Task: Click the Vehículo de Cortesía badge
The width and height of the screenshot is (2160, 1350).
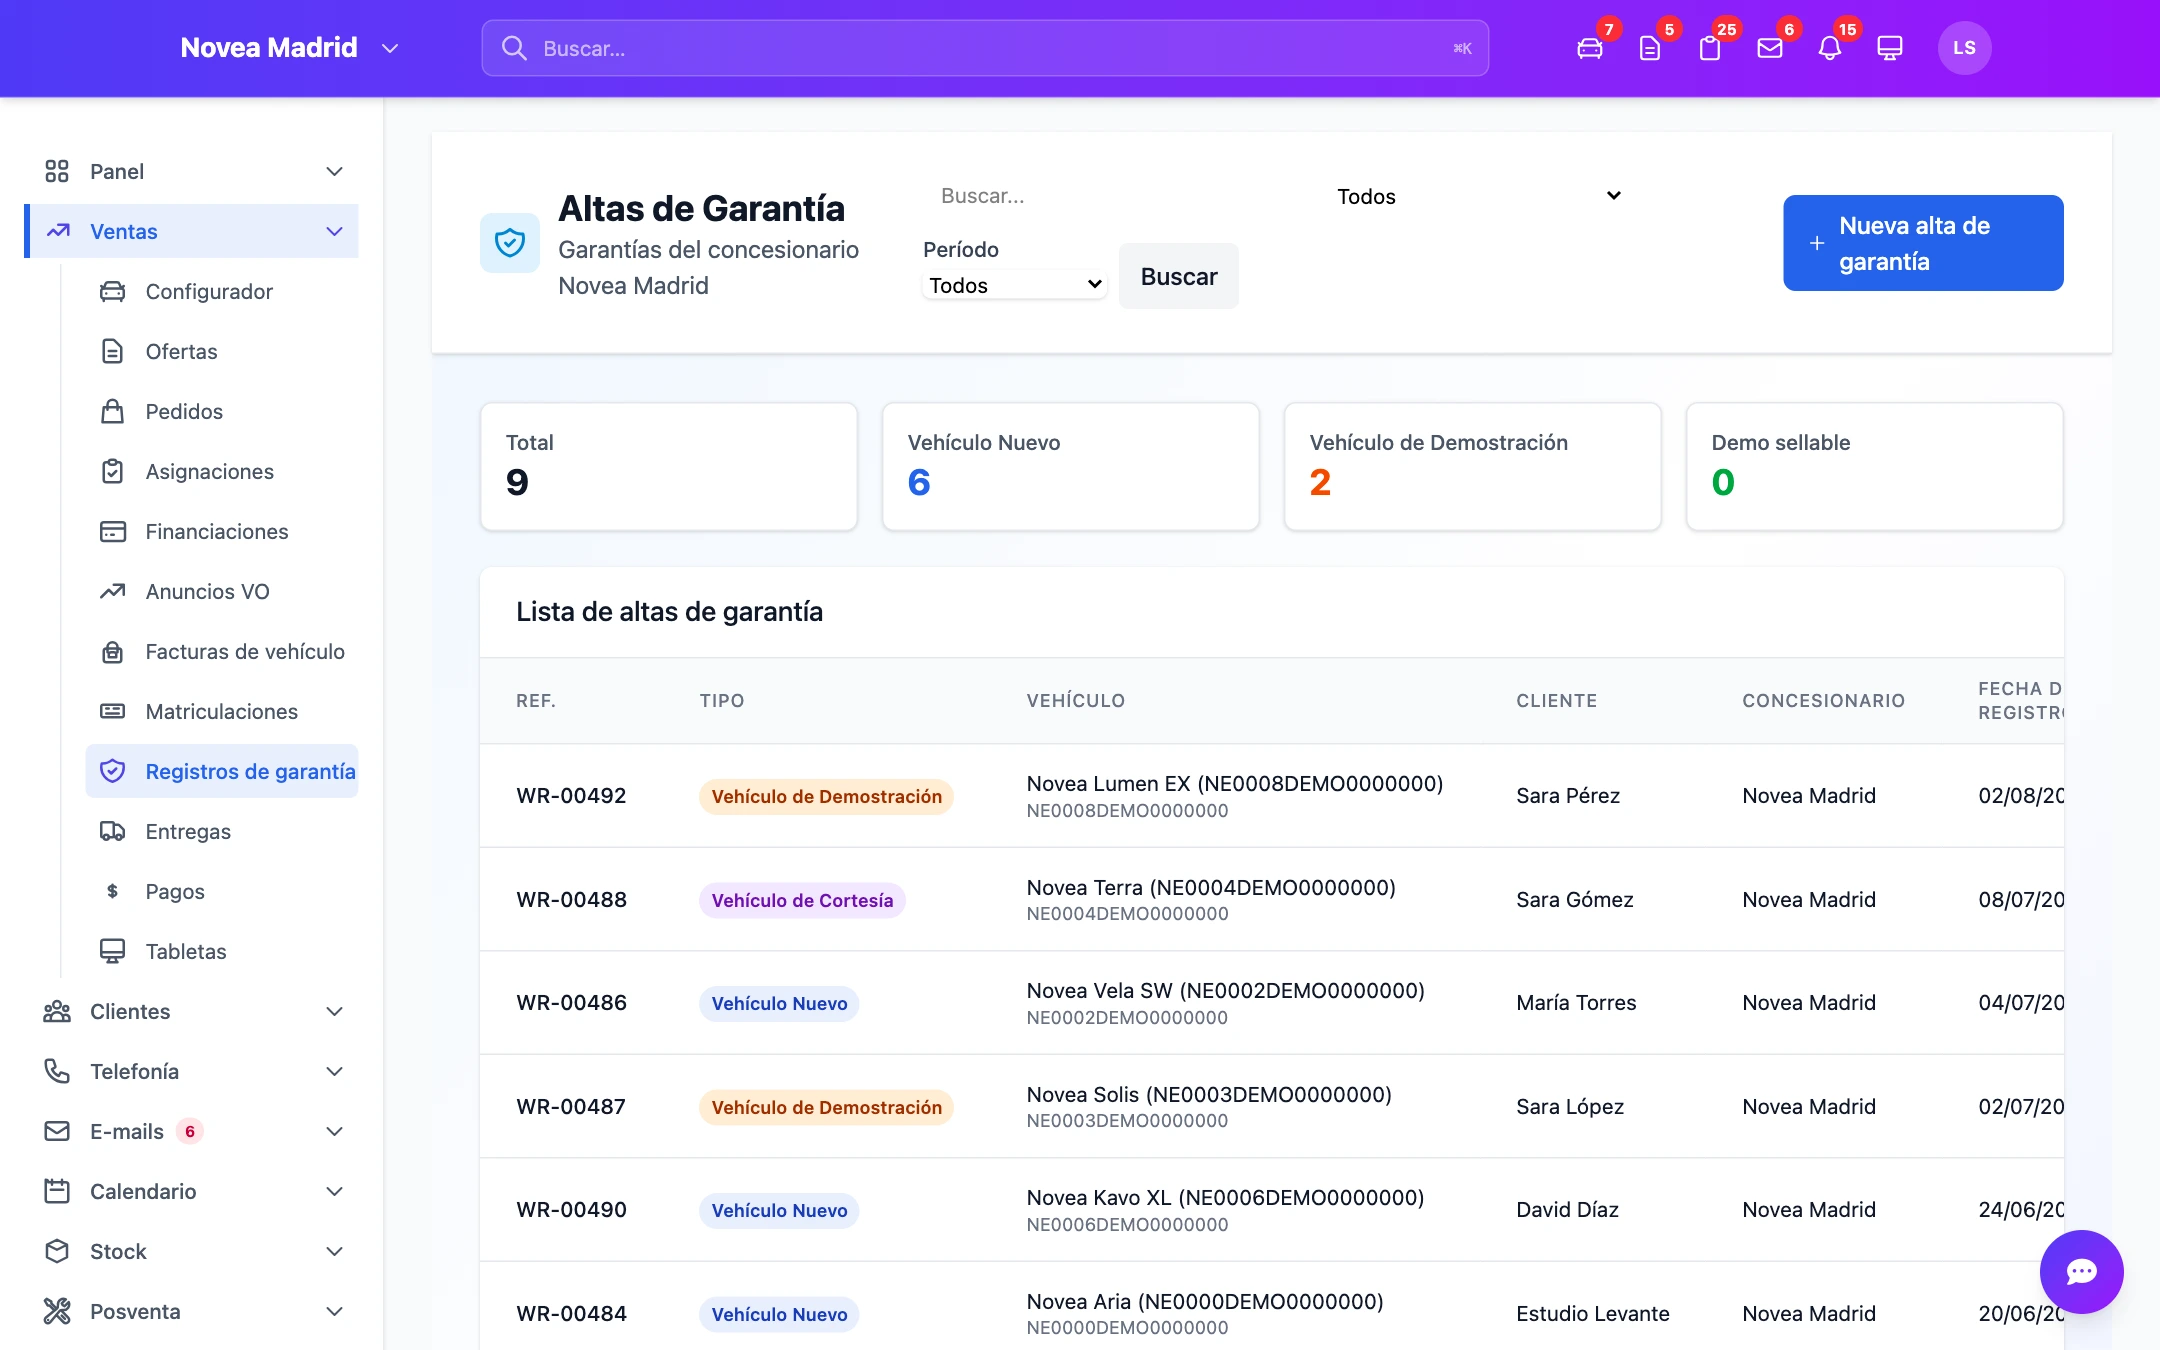Action: (x=802, y=900)
